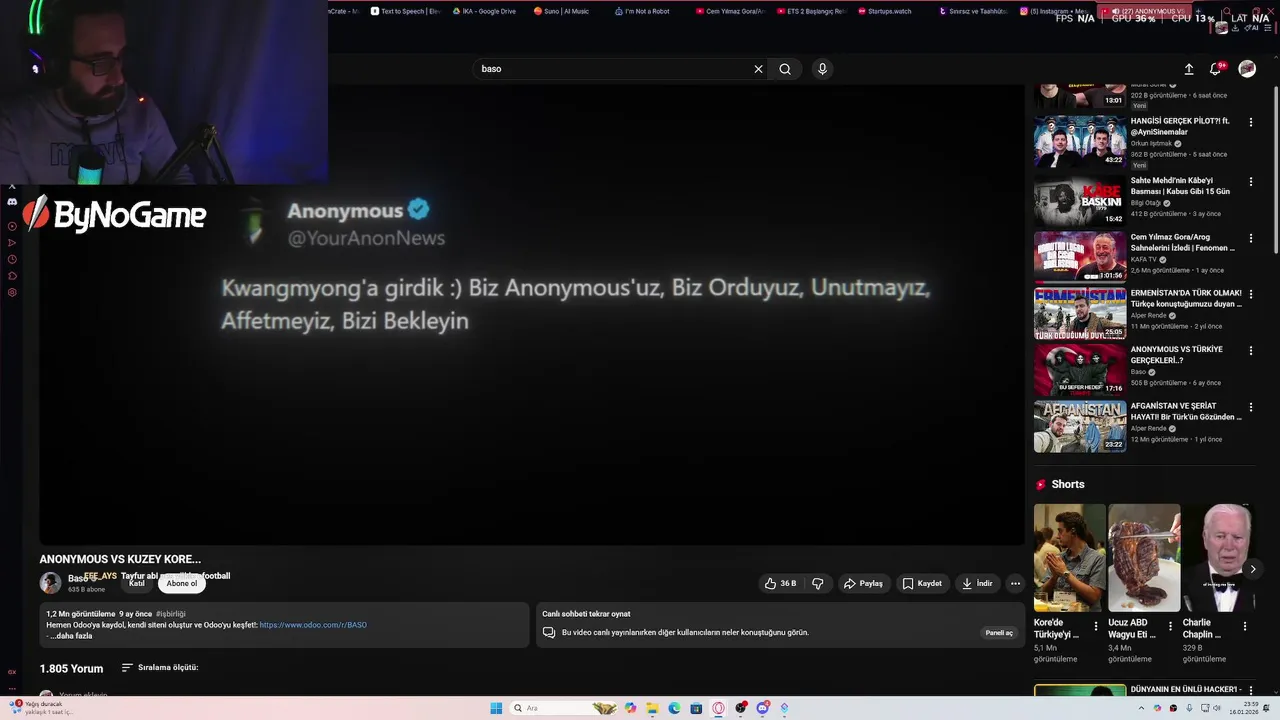Save video with Kaydet button
Viewport: 1280px width, 720px height.
click(922, 584)
